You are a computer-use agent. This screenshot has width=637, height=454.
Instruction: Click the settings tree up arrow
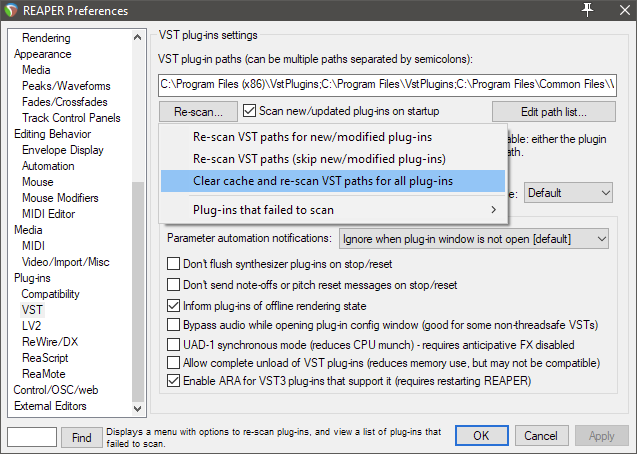coord(138,37)
